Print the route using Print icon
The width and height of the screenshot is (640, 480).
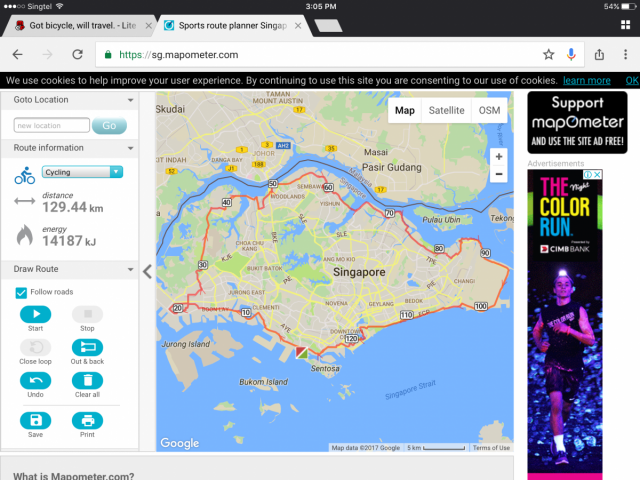click(x=87, y=420)
